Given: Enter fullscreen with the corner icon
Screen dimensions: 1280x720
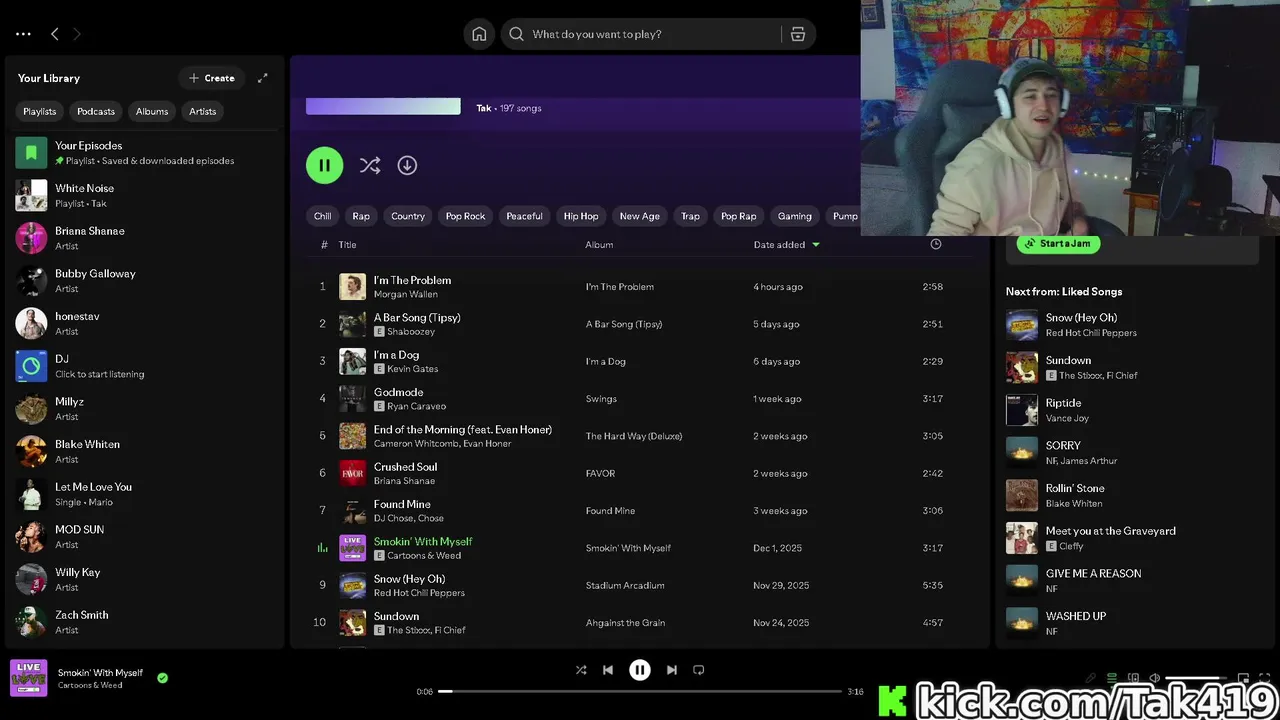Looking at the screenshot, I should coord(1265,678).
